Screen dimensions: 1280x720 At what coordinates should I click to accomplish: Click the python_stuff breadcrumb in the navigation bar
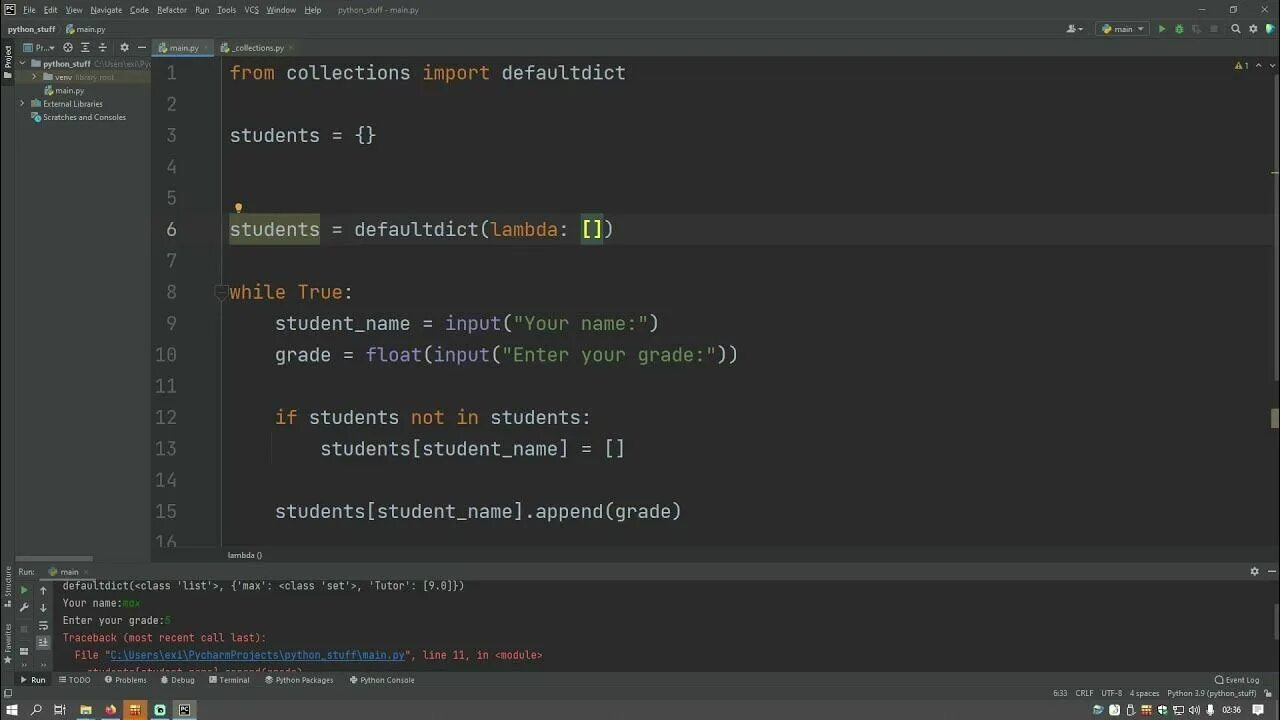(32, 29)
